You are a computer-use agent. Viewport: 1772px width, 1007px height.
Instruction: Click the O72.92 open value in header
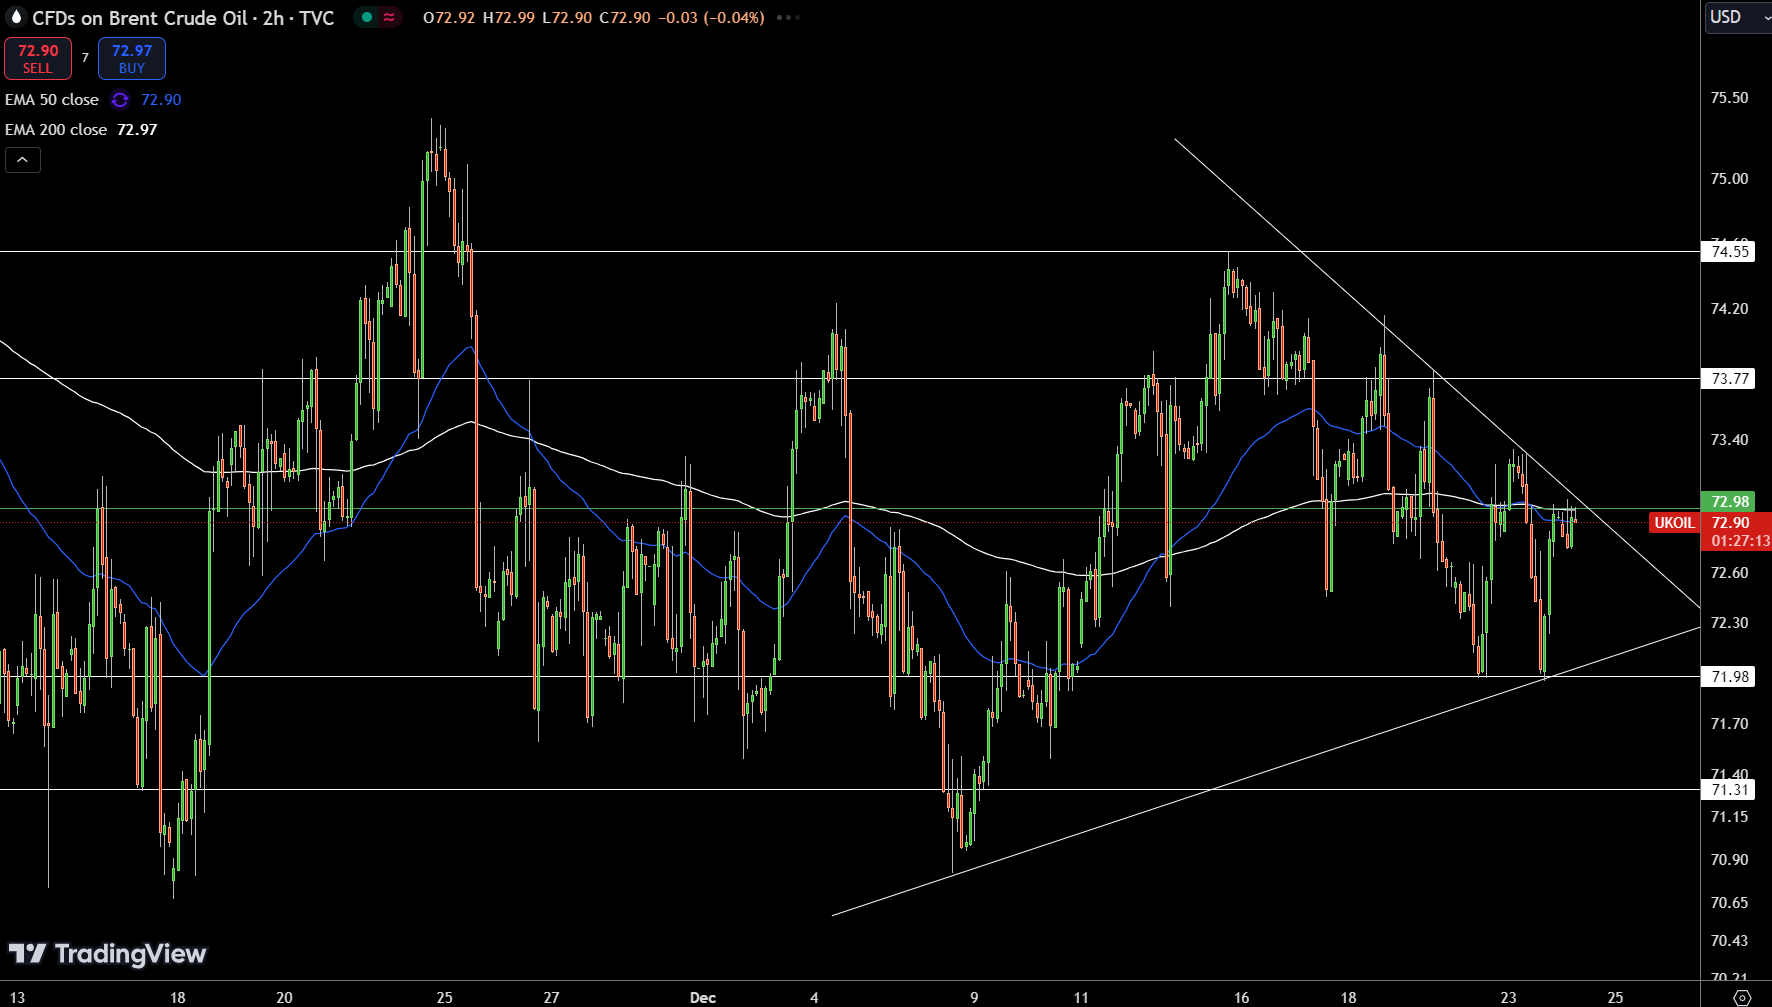pos(449,17)
